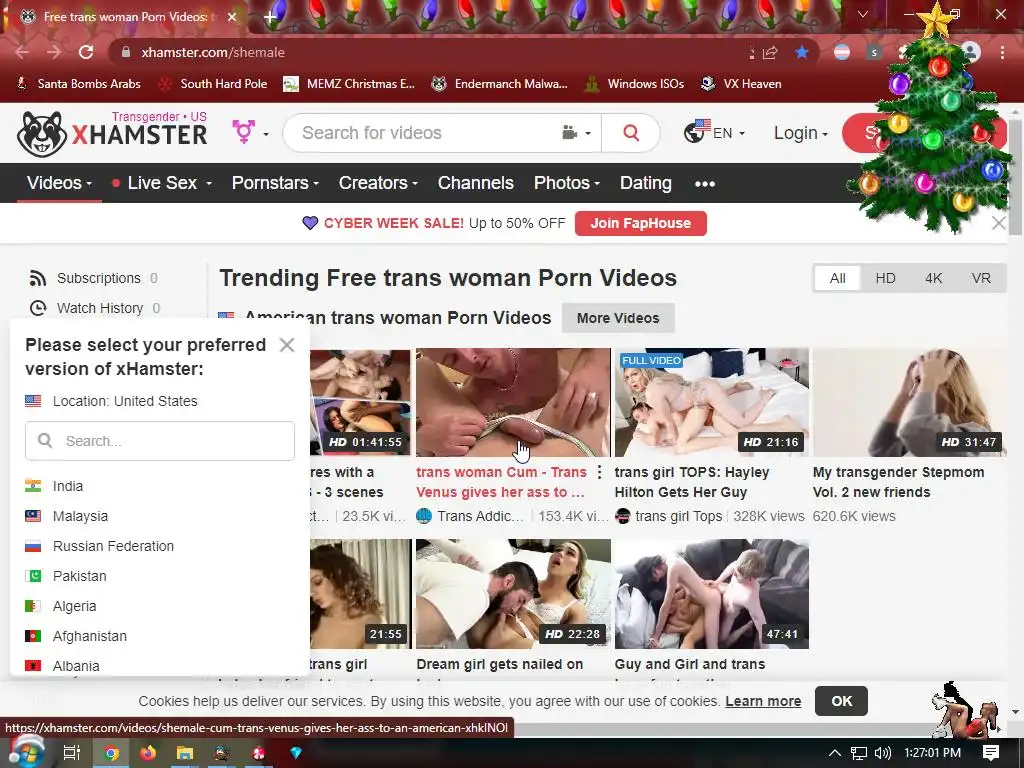Image resolution: width=1024 pixels, height=768 pixels.
Task: Open the MEMZ Christmas bookmark
Action: tap(349, 84)
